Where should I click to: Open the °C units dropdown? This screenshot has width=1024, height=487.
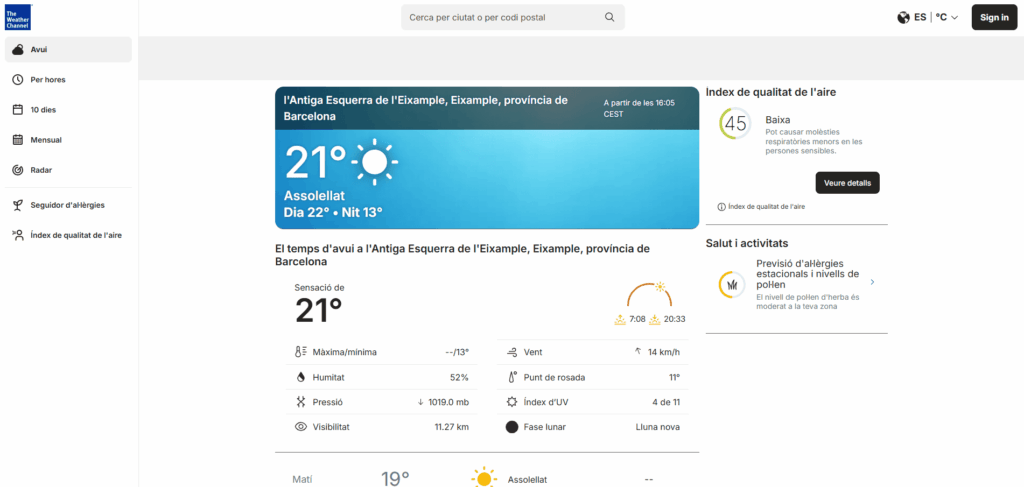pyautogui.click(x=947, y=18)
